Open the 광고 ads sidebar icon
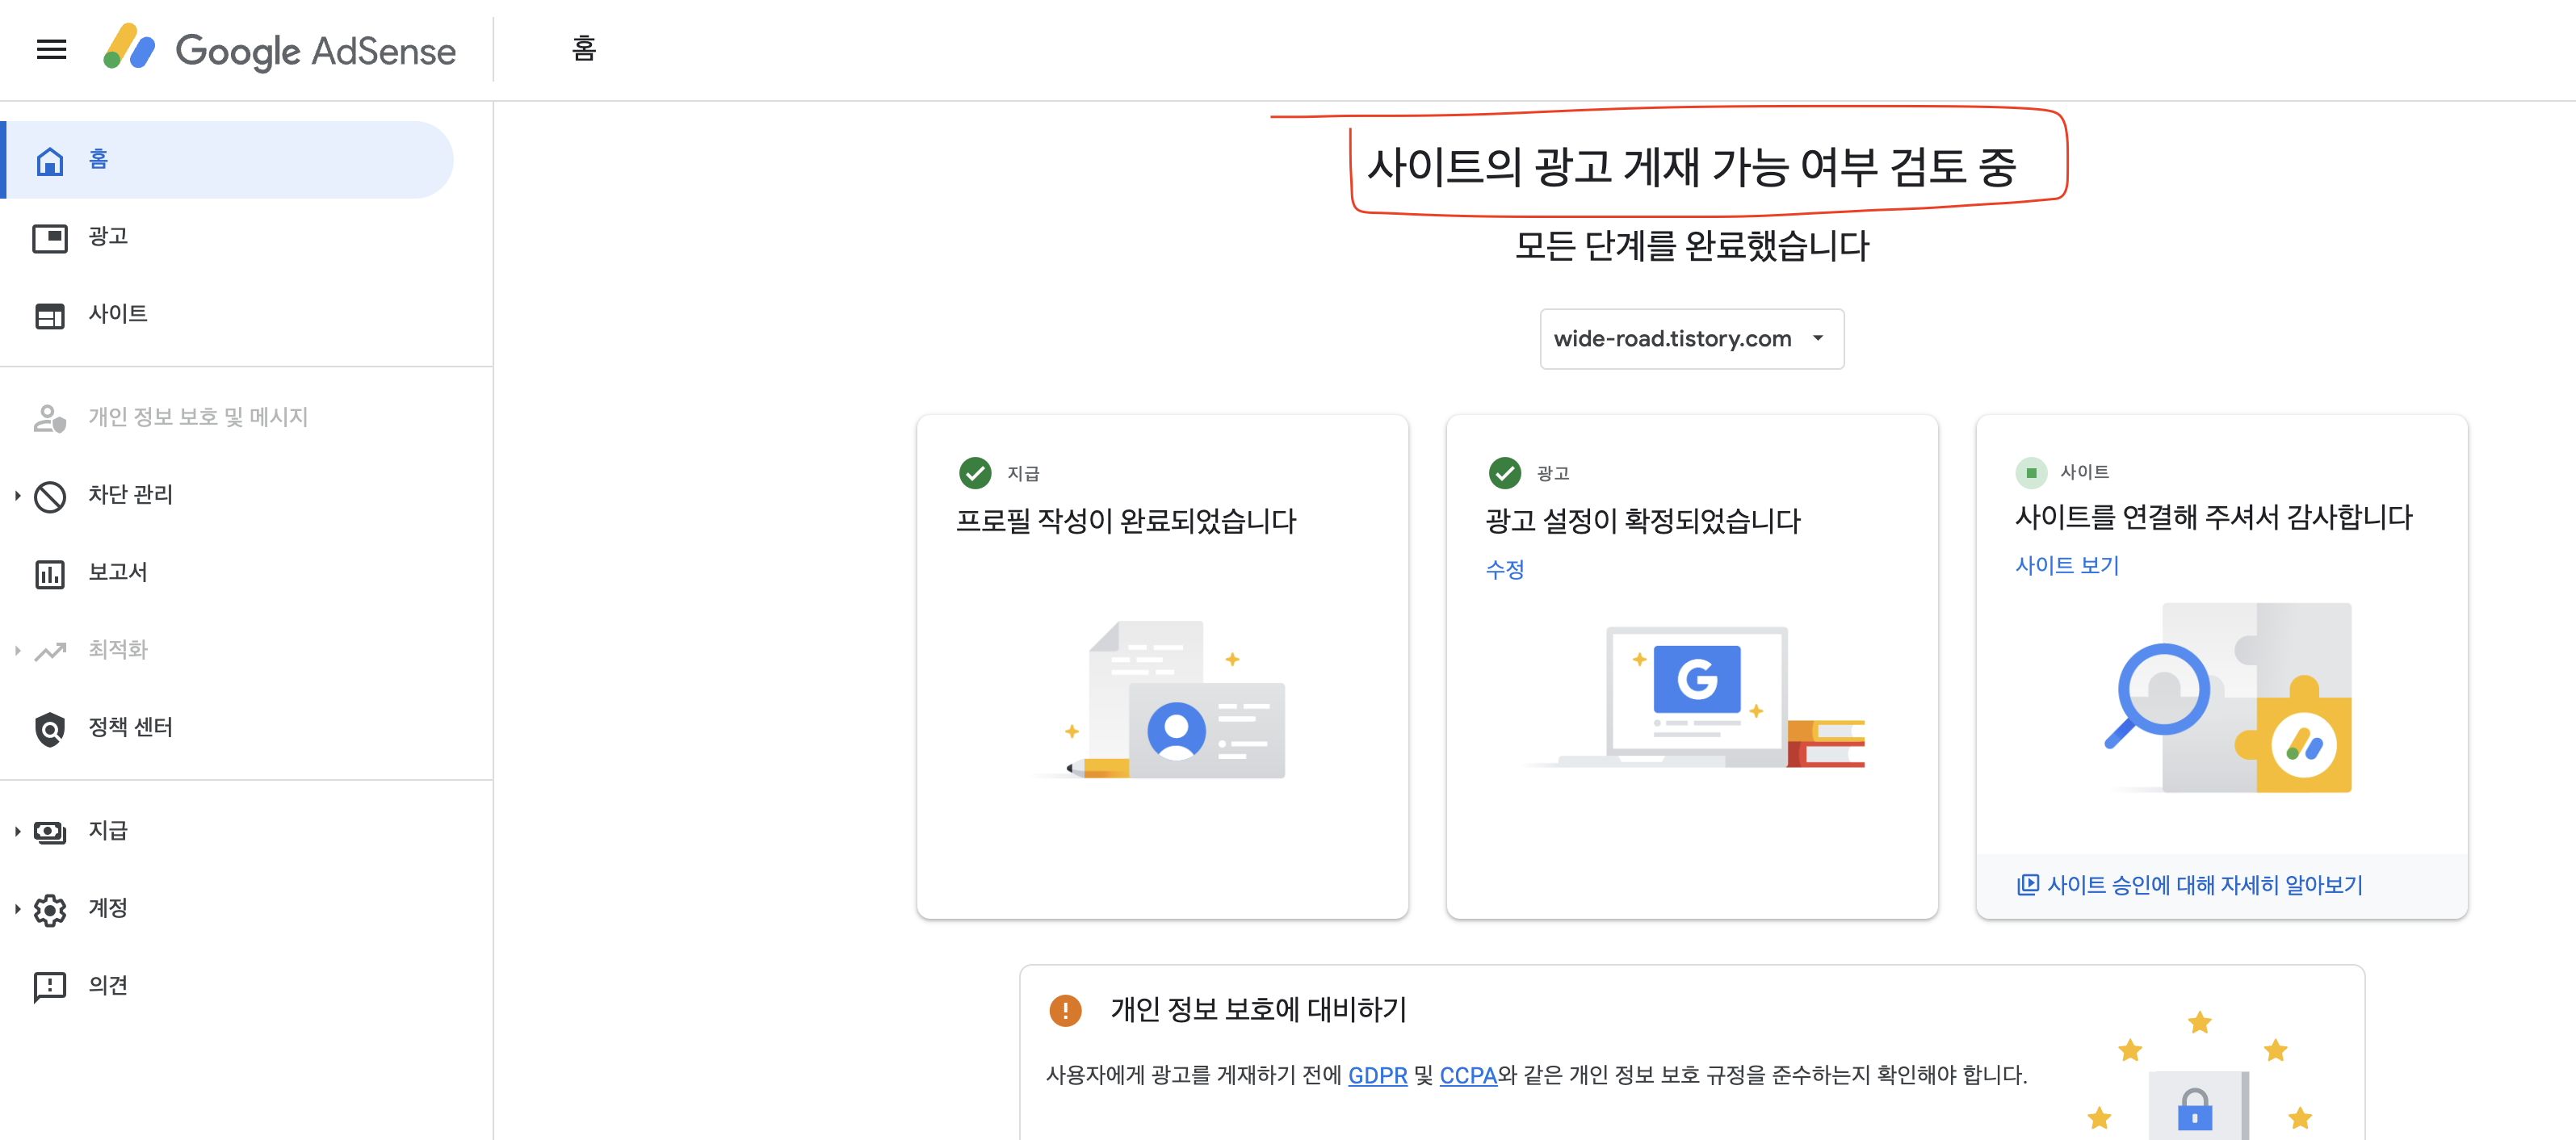 [x=50, y=238]
